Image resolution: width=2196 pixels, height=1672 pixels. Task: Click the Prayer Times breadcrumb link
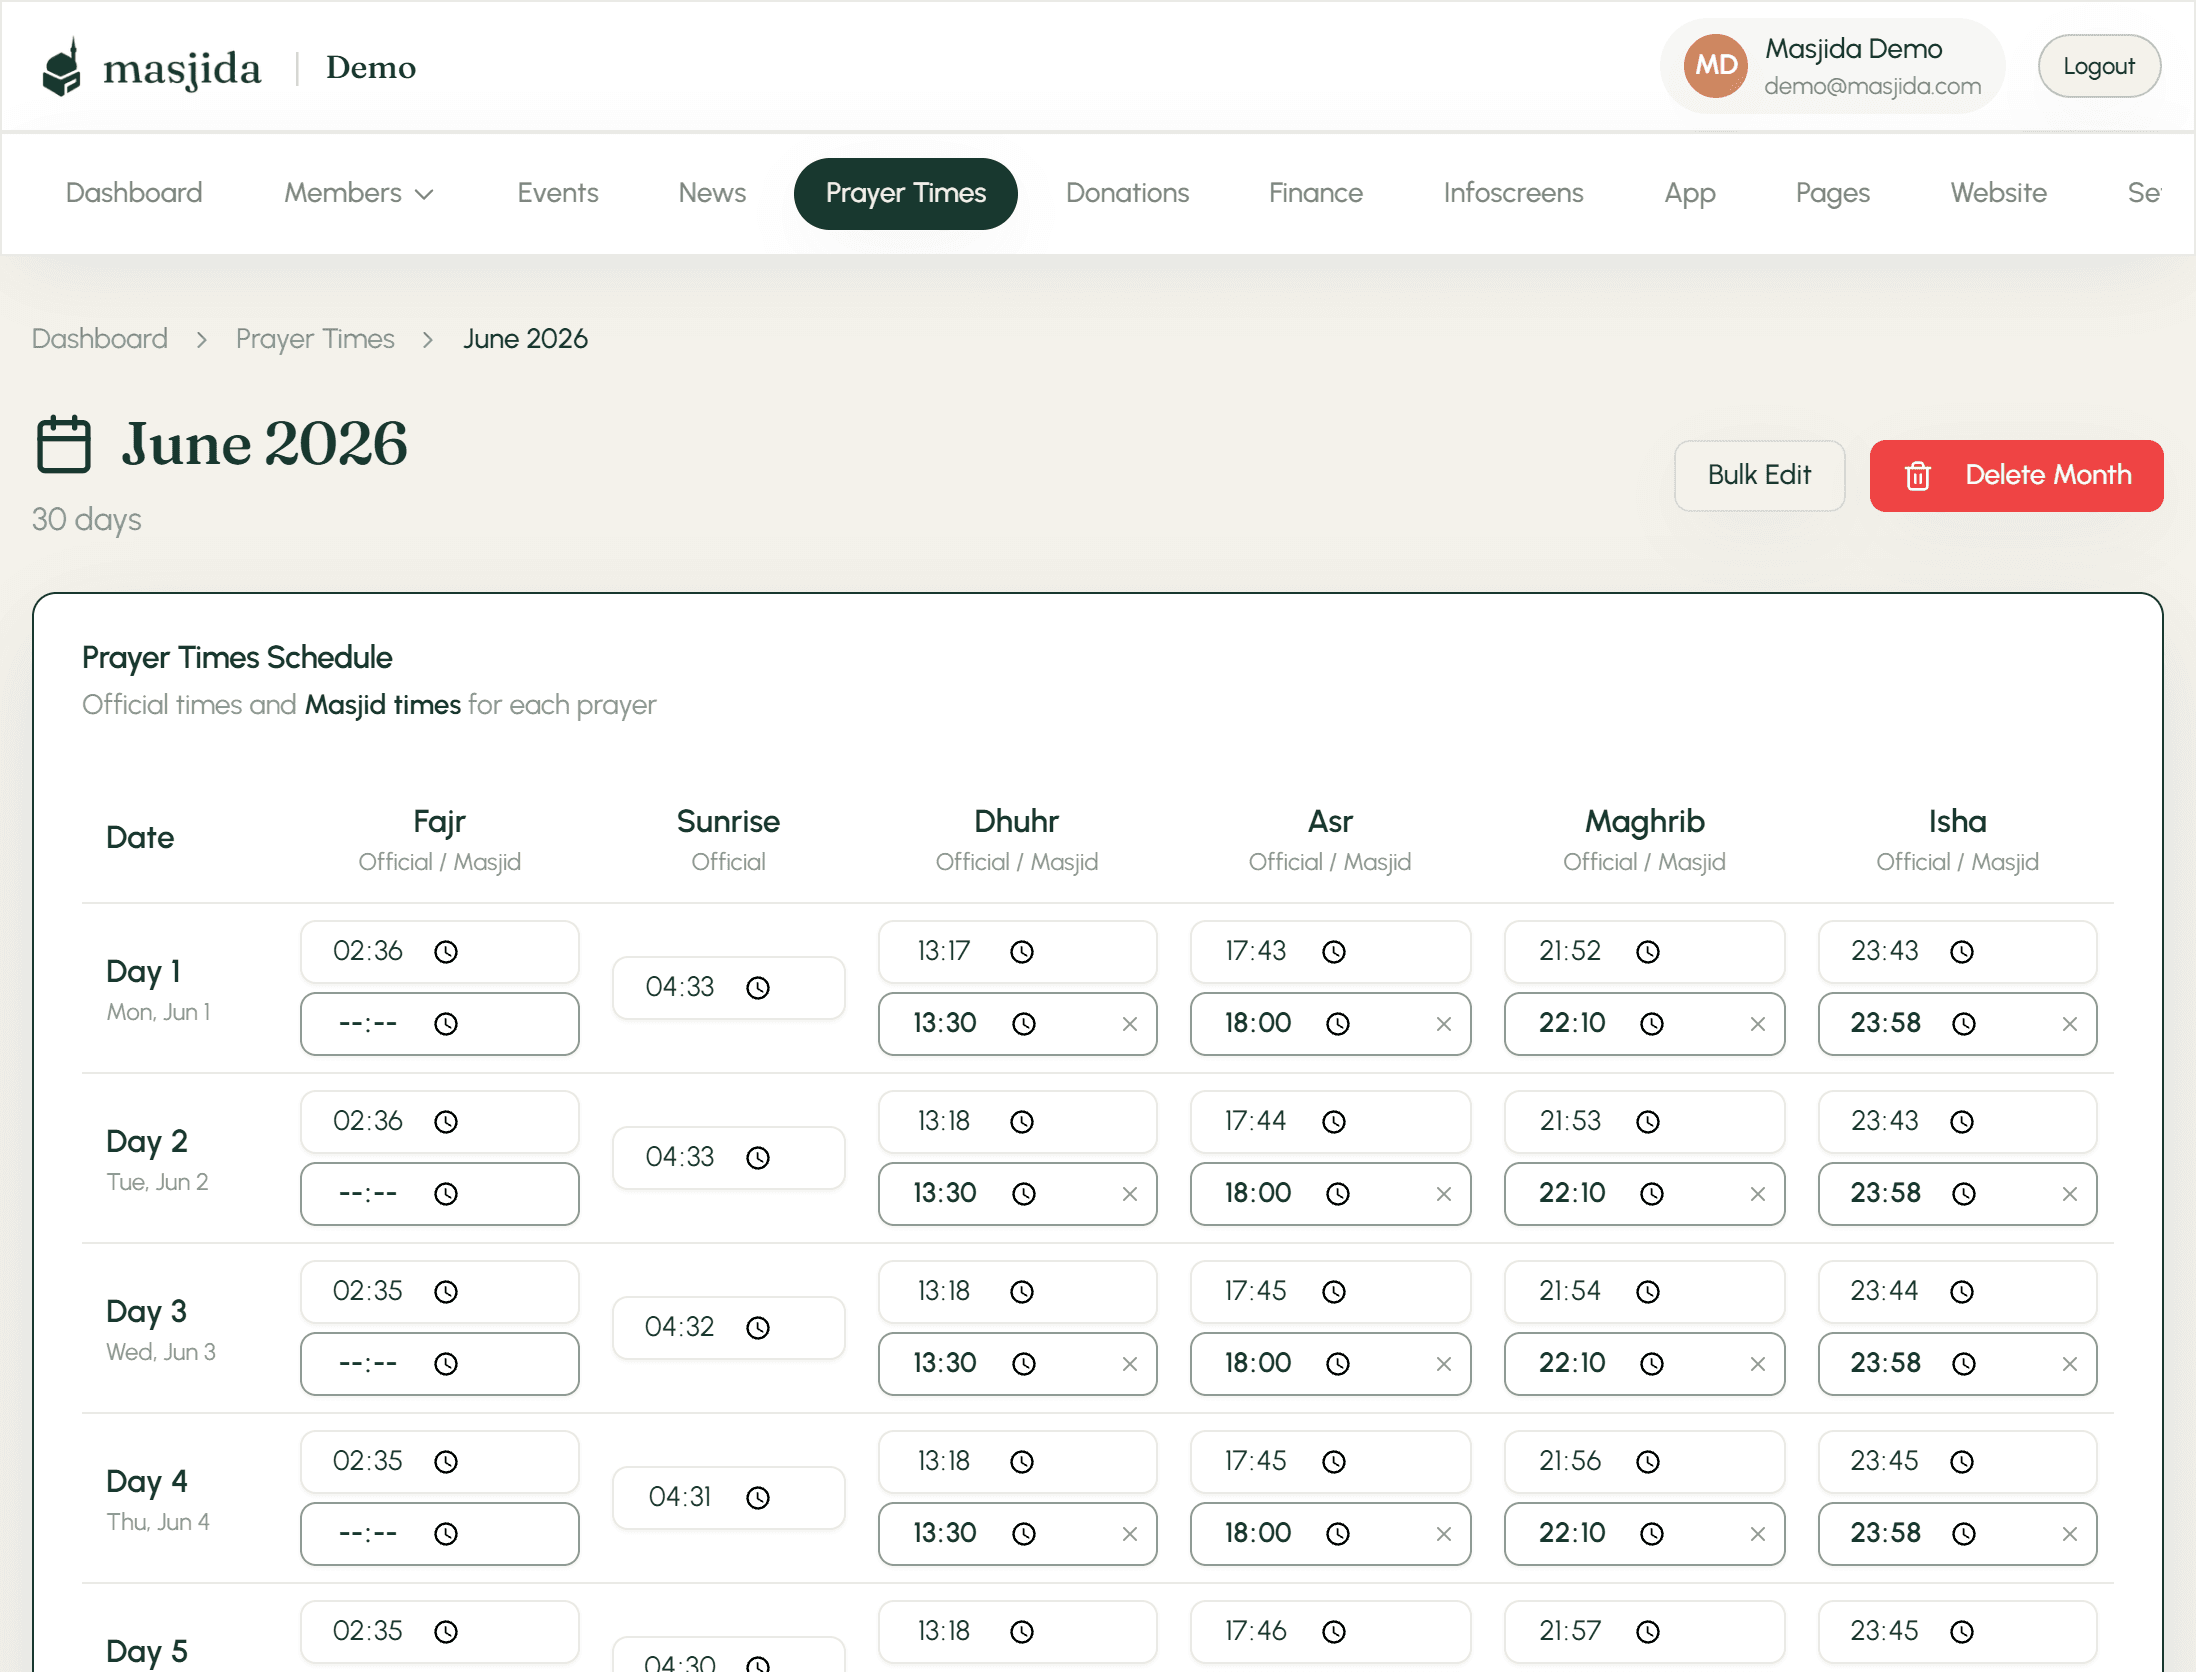[315, 339]
